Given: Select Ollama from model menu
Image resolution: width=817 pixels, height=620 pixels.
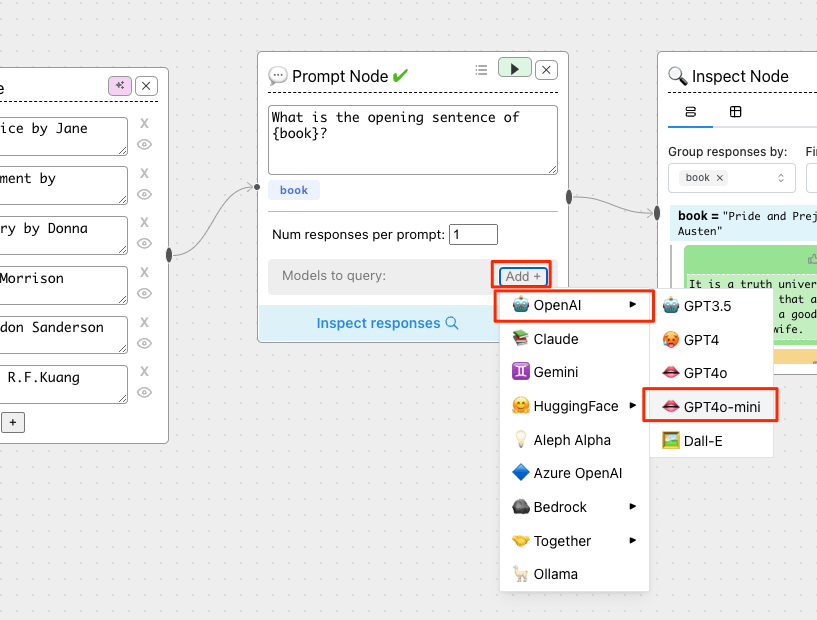Looking at the screenshot, I should point(574,574).
